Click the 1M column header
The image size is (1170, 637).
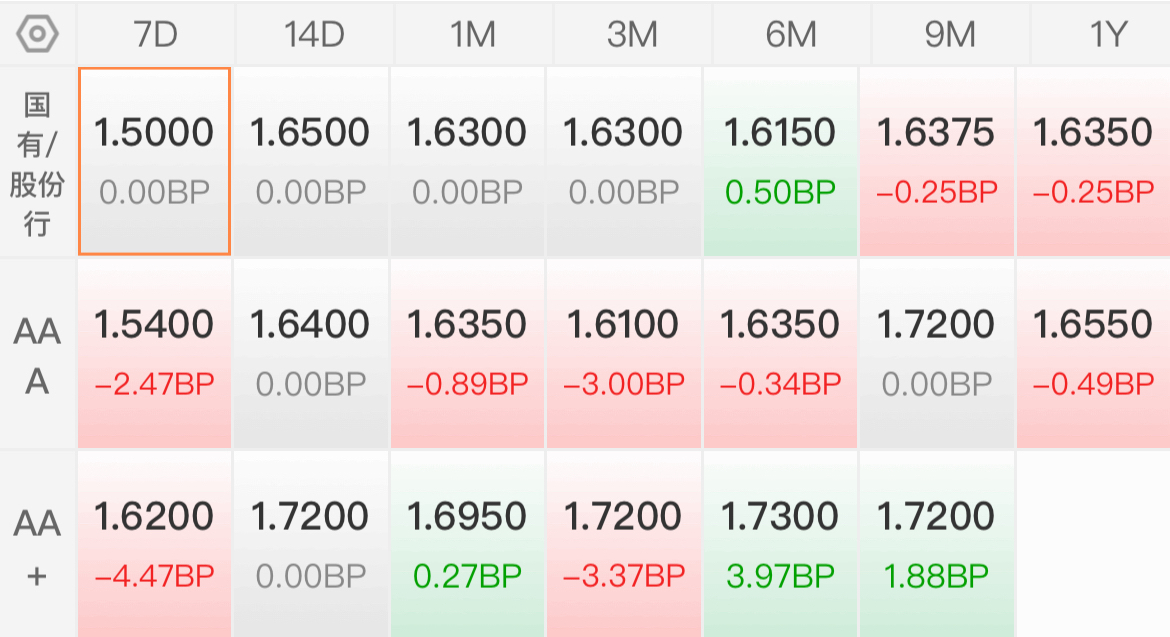pos(472,34)
